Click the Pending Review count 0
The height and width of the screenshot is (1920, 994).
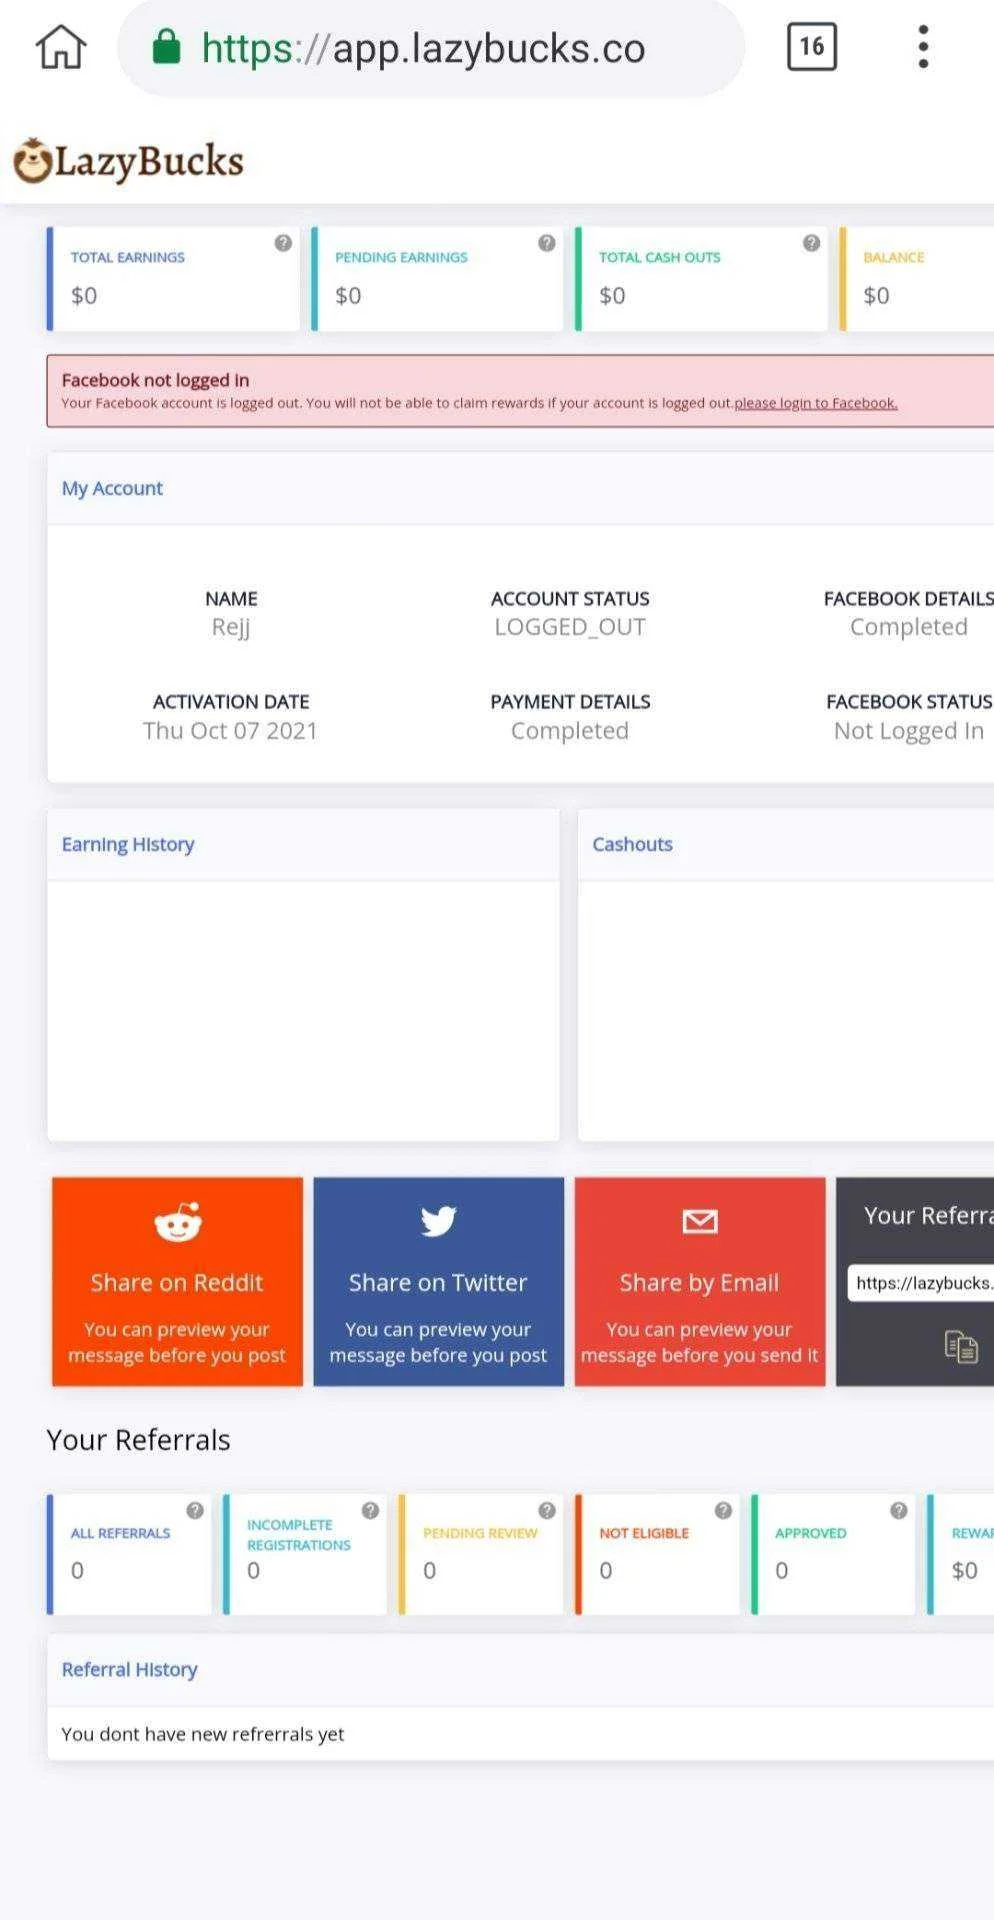click(429, 1571)
